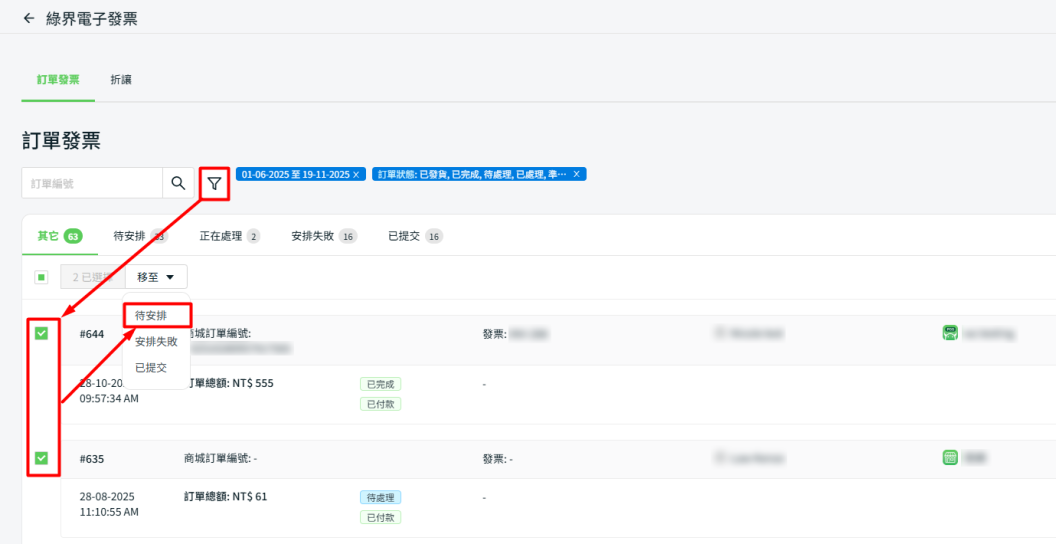The width and height of the screenshot is (1056, 544).
Task: Click the POS store icon on order #644
Action: [x=950, y=333]
